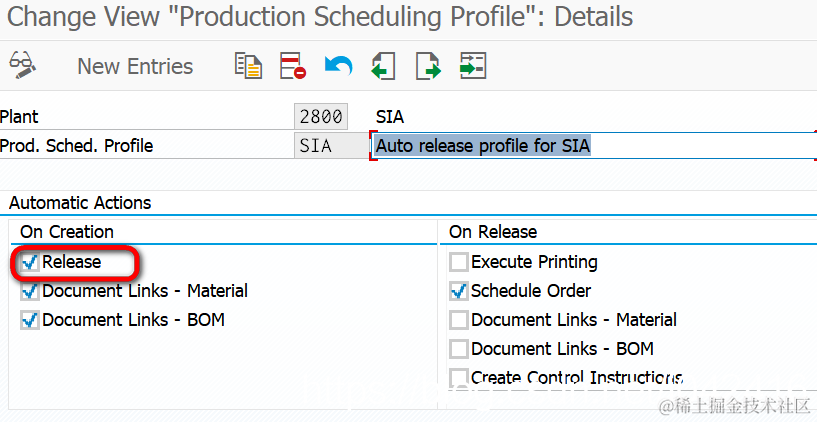Screen dimensions: 817x422
Task: Uncheck Release under On Creation
Action: (x=30, y=262)
